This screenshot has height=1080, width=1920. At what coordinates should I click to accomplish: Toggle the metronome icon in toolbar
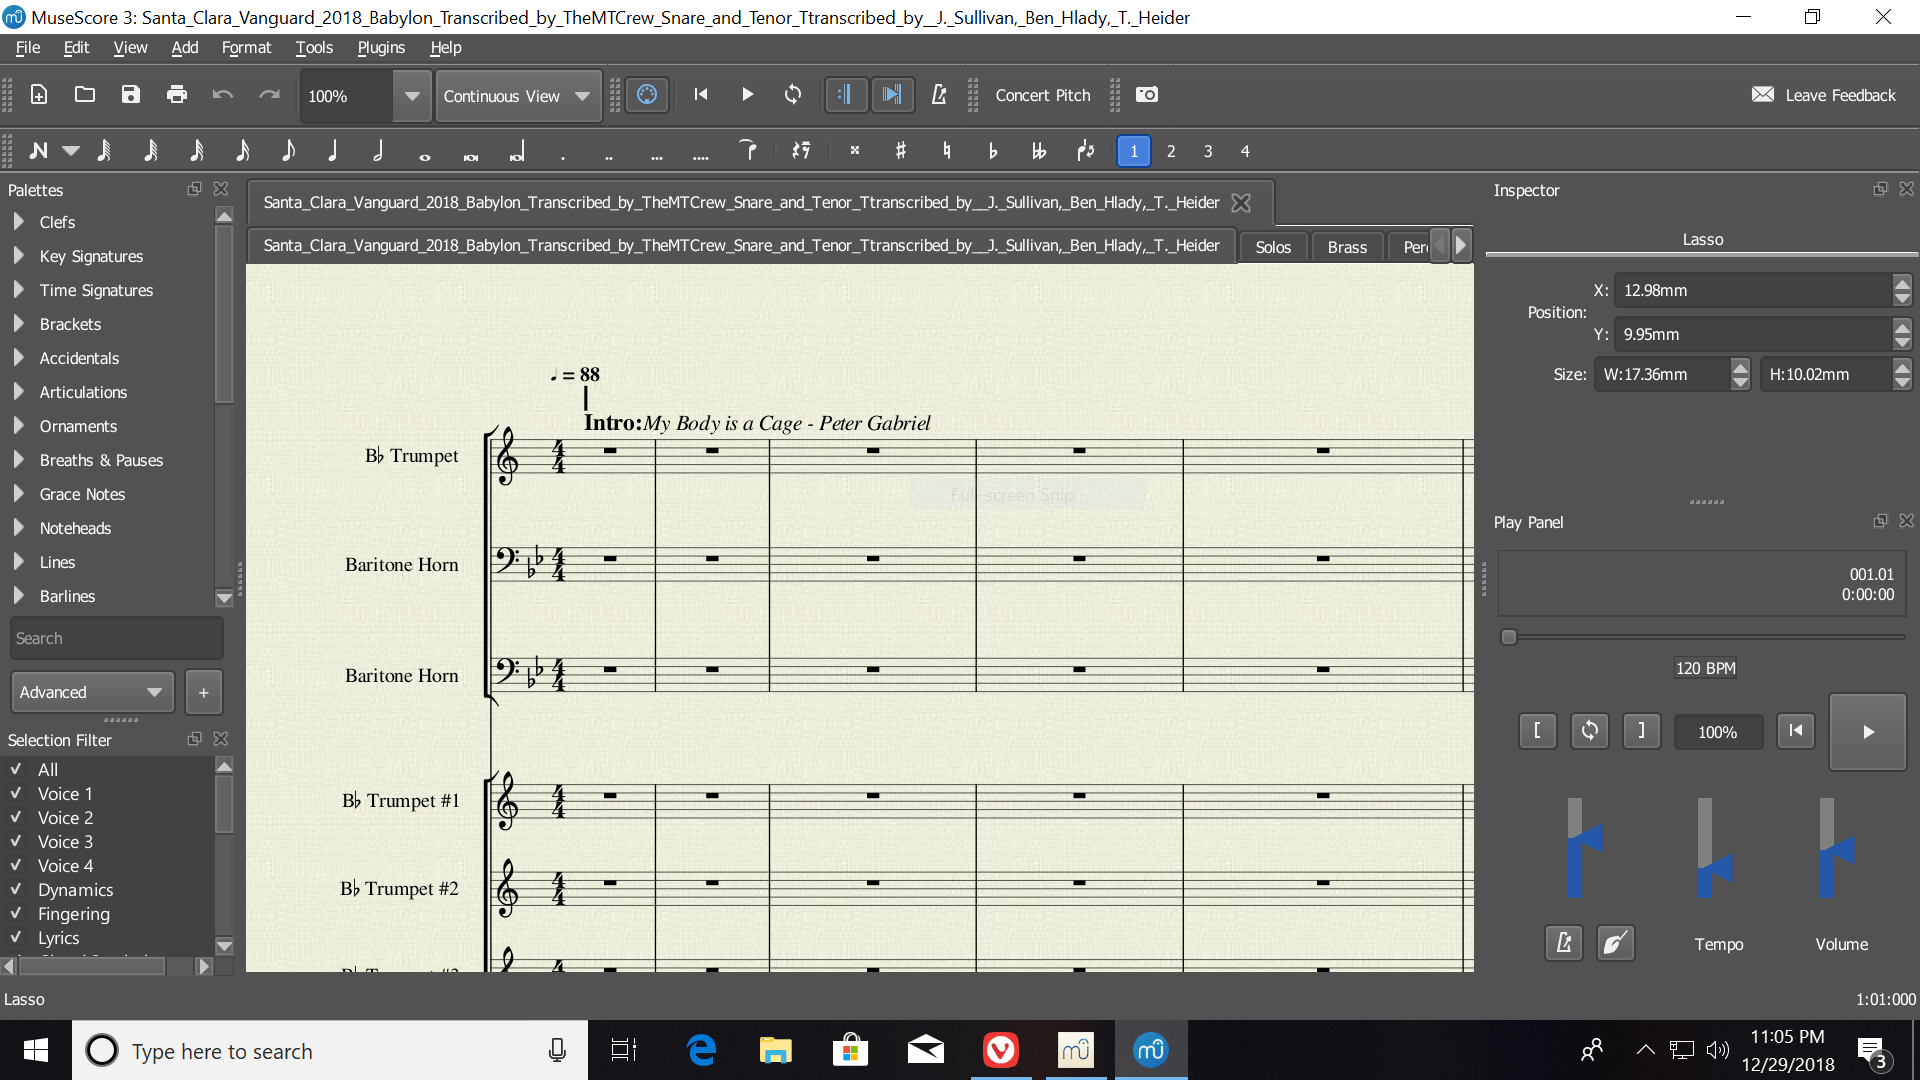(938, 95)
